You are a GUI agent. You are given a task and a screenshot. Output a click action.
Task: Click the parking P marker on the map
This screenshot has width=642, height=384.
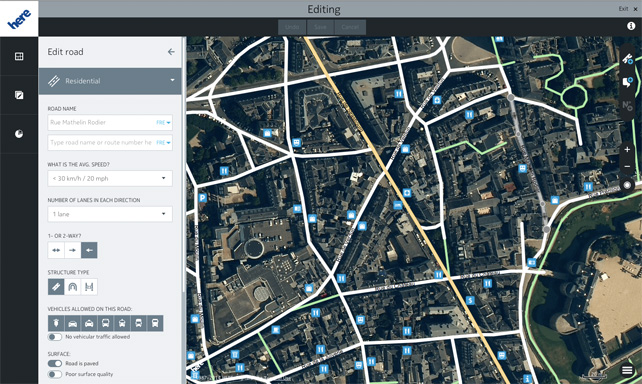pyautogui.click(x=202, y=198)
